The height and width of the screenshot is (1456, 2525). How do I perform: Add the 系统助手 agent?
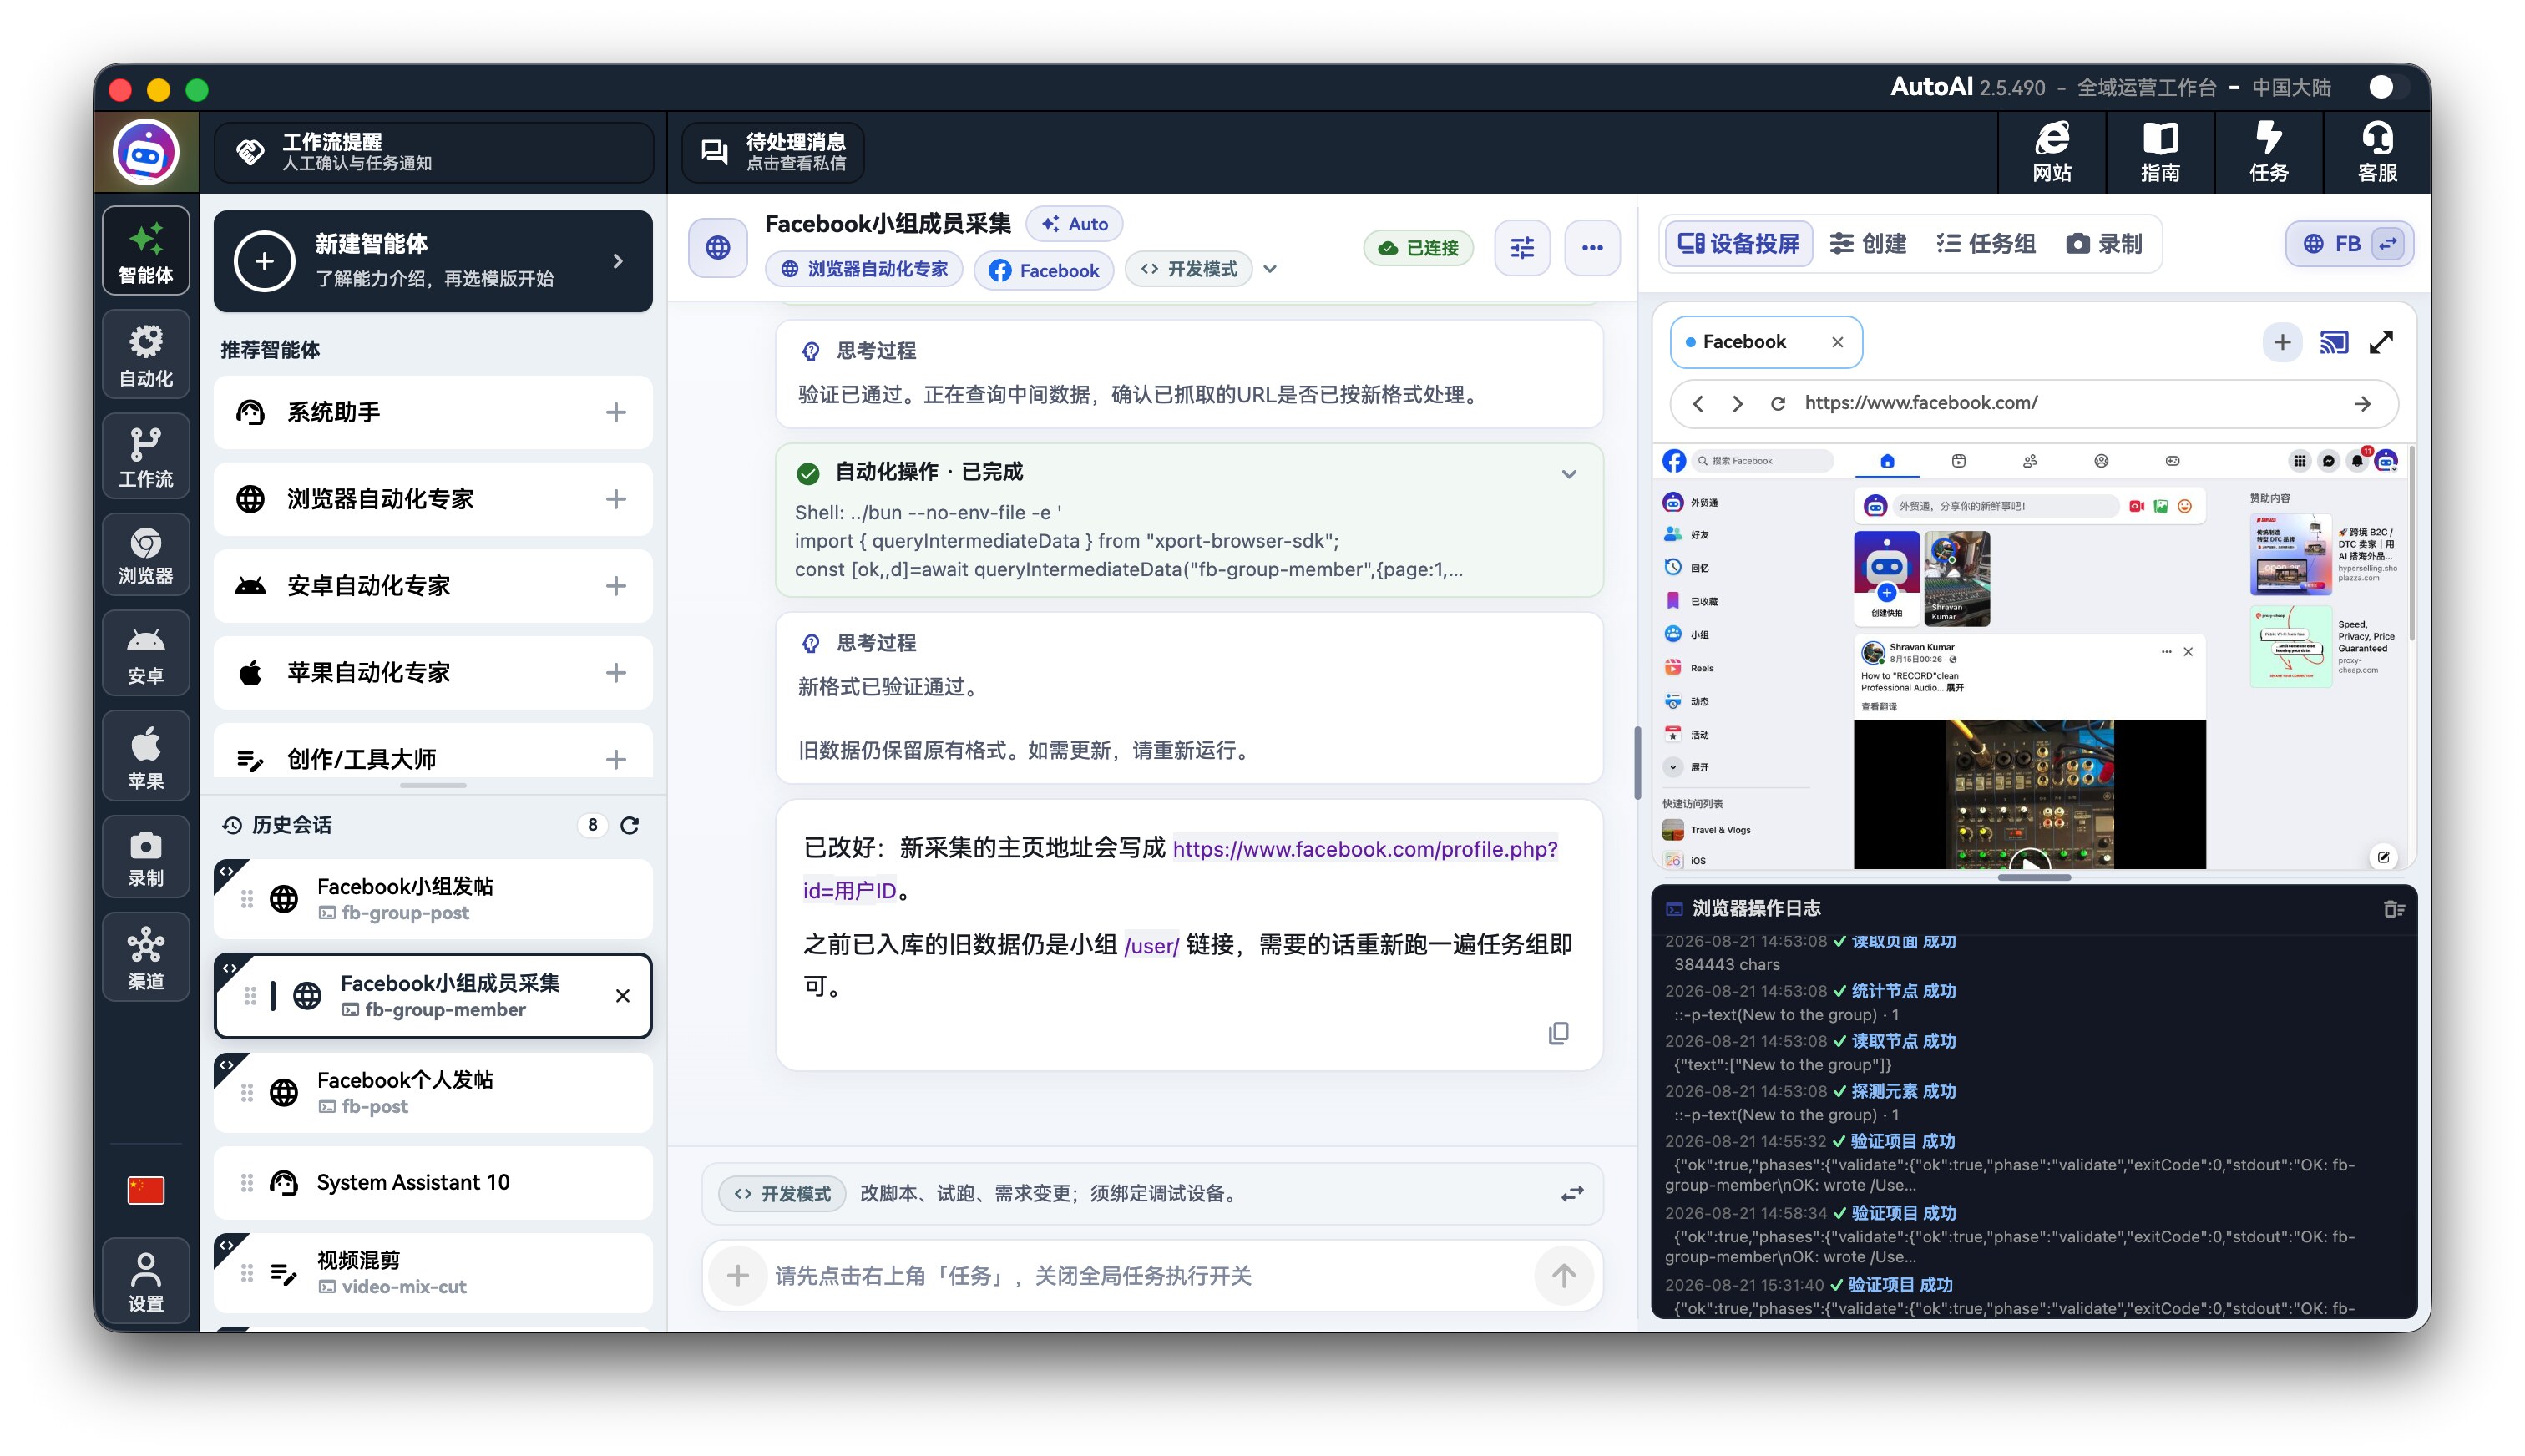(x=616, y=412)
